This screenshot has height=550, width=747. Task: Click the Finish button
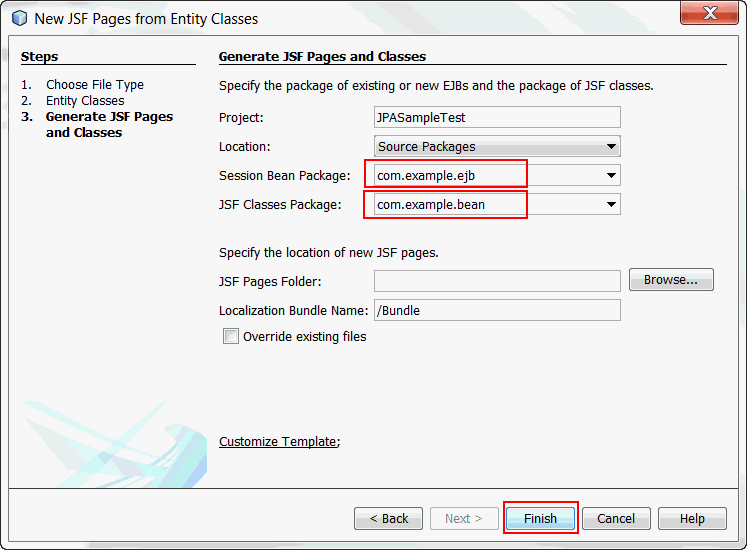(540, 518)
